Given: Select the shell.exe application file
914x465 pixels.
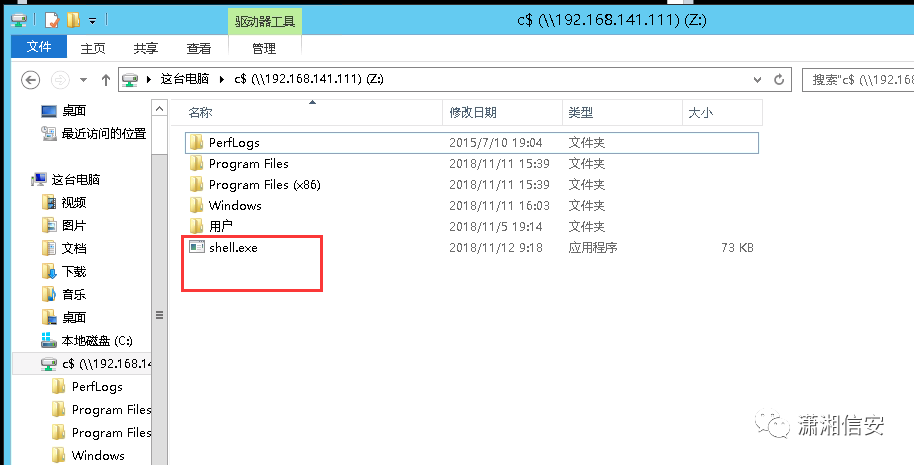Looking at the screenshot, I should click(233, 248).
